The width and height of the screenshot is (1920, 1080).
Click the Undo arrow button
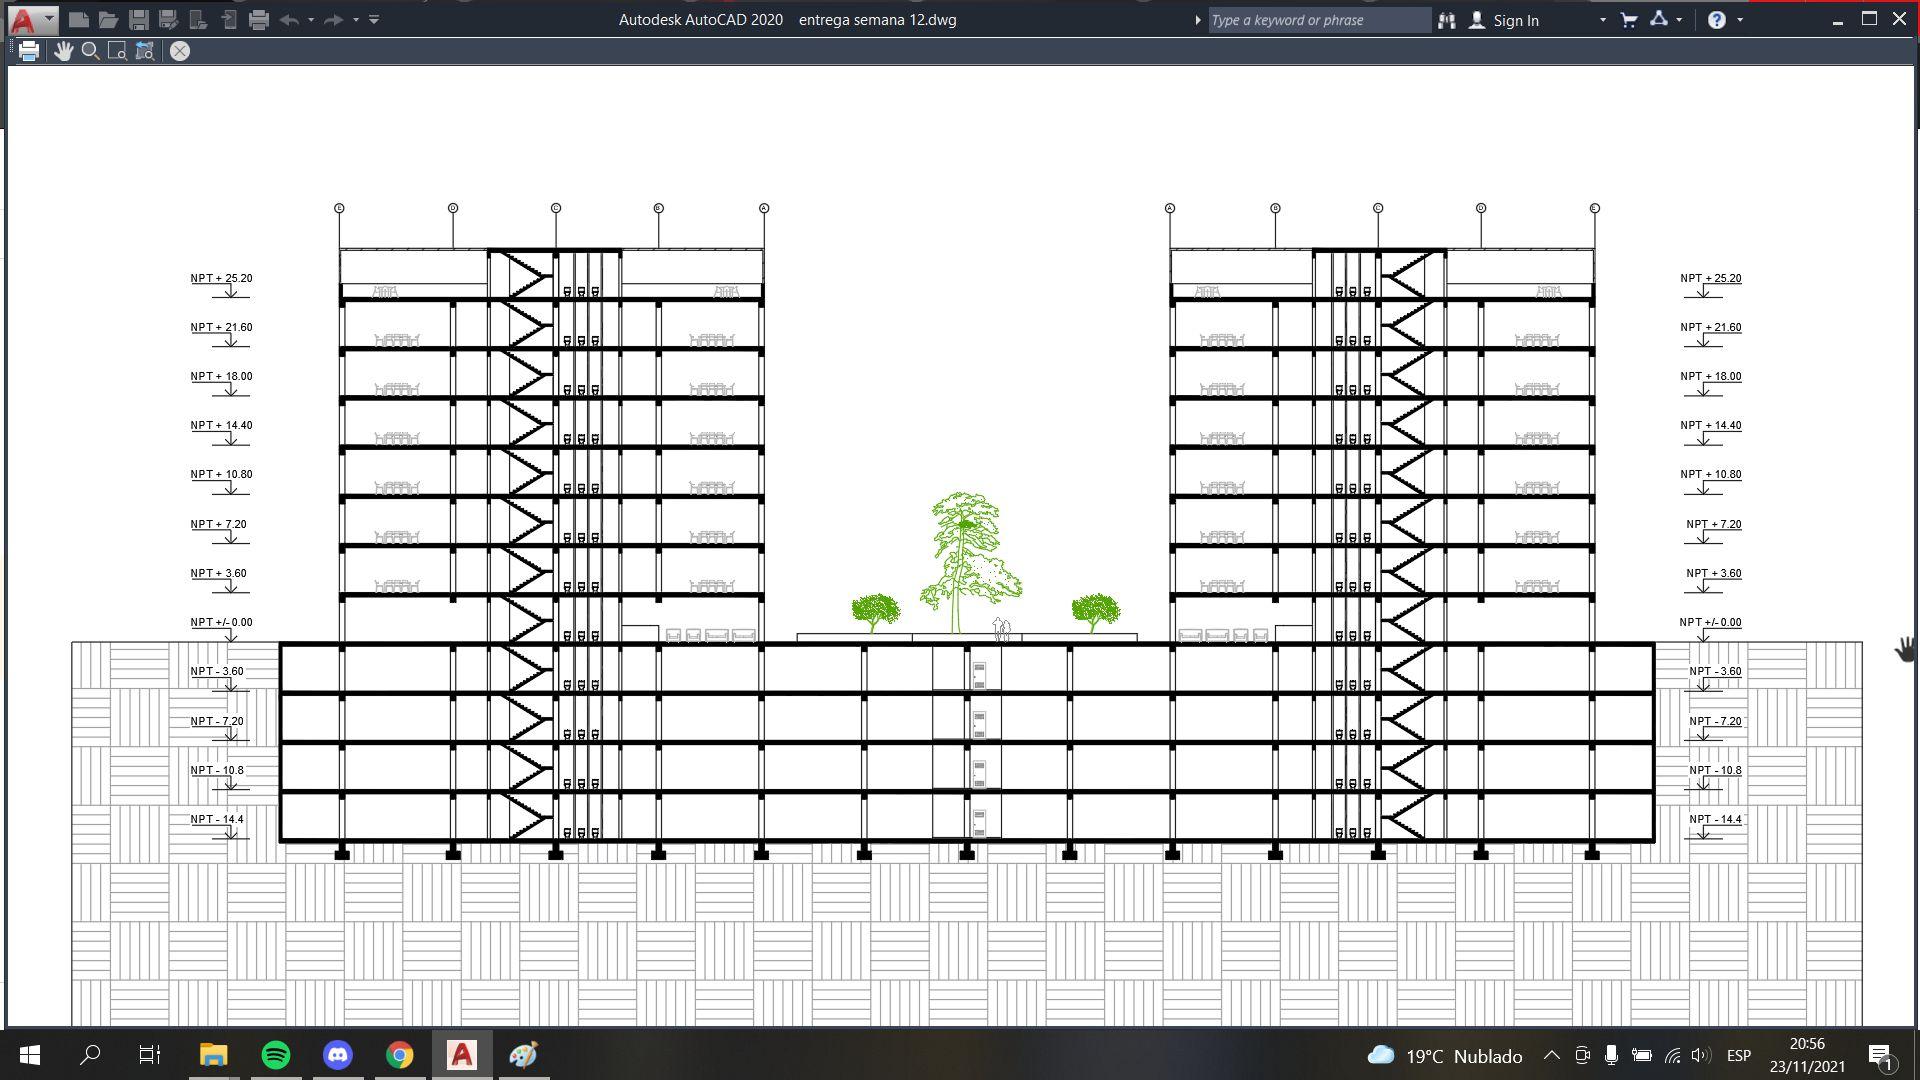point(289,19)
